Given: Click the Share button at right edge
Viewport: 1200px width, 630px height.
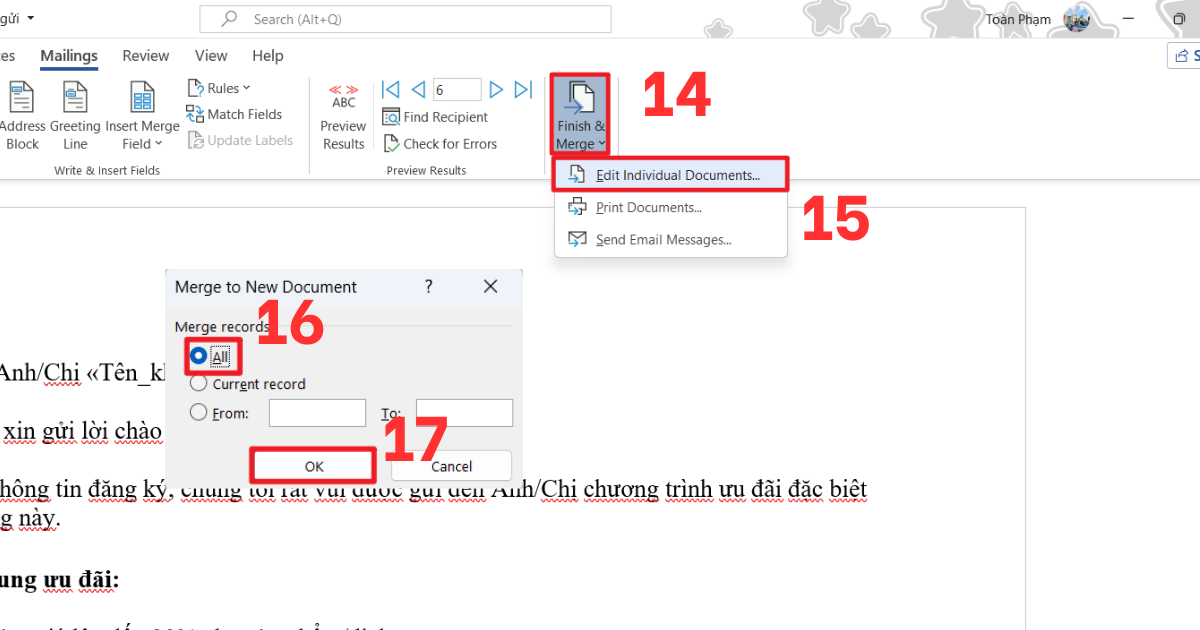Looking at the screenshot, I should (1184, 56).
